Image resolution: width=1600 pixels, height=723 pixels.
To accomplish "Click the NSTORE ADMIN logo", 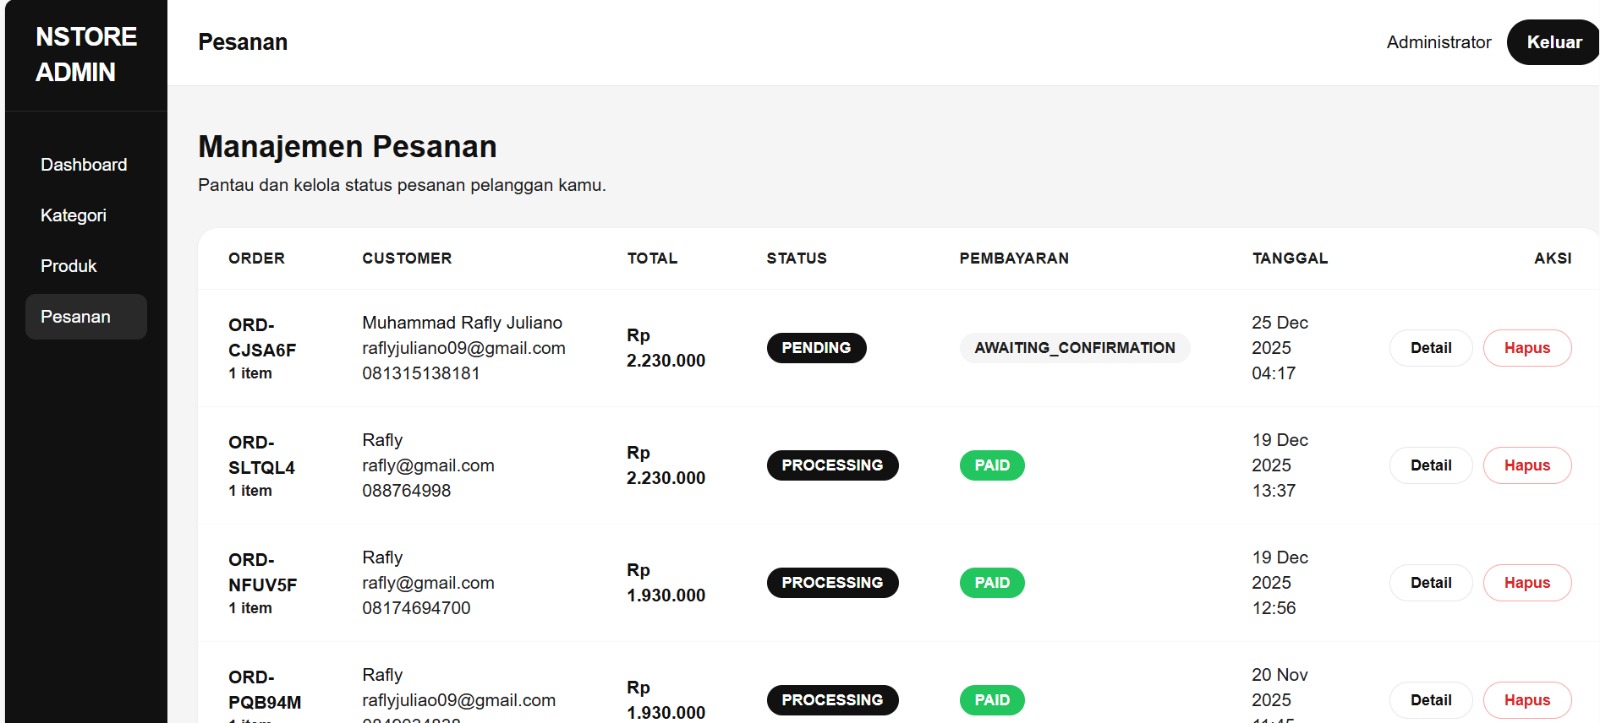I will click(x=86, y=54).
